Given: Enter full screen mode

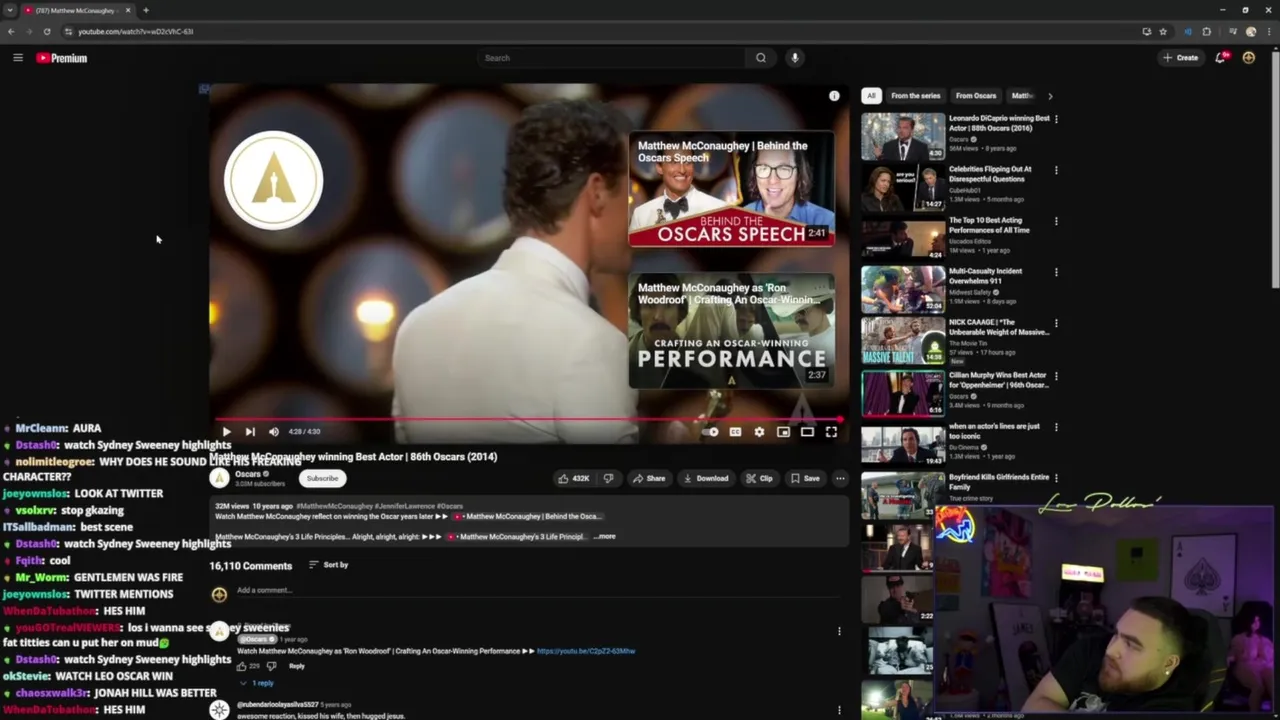Looking at the screenshot, I should pos(831,432).
